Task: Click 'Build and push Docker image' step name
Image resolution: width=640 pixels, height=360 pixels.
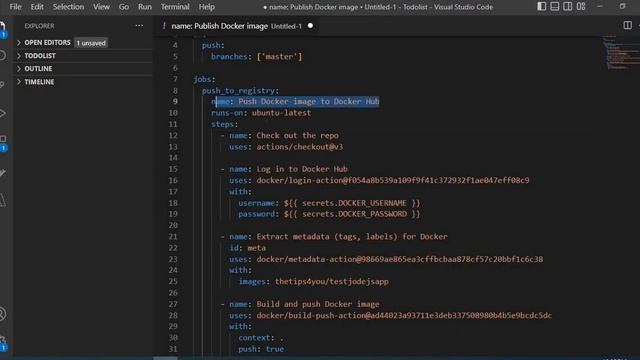Action: tap(318, 304)
